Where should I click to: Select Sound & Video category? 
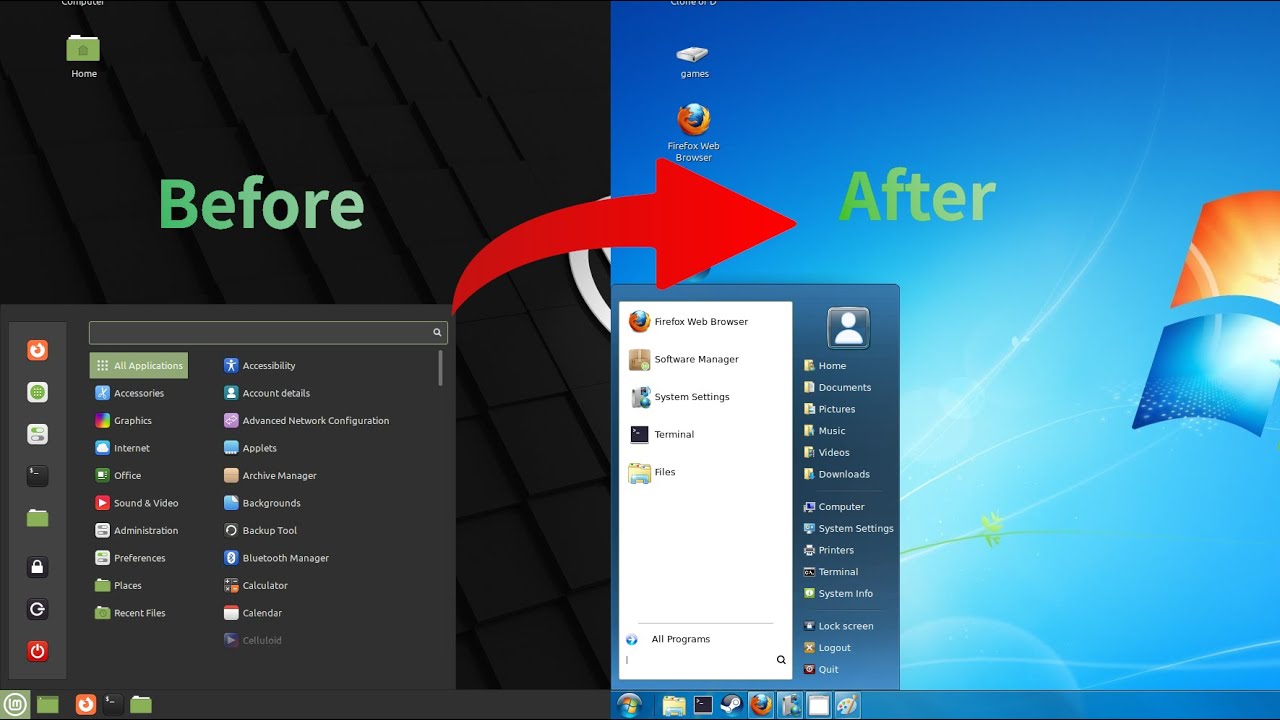(137, 503)
